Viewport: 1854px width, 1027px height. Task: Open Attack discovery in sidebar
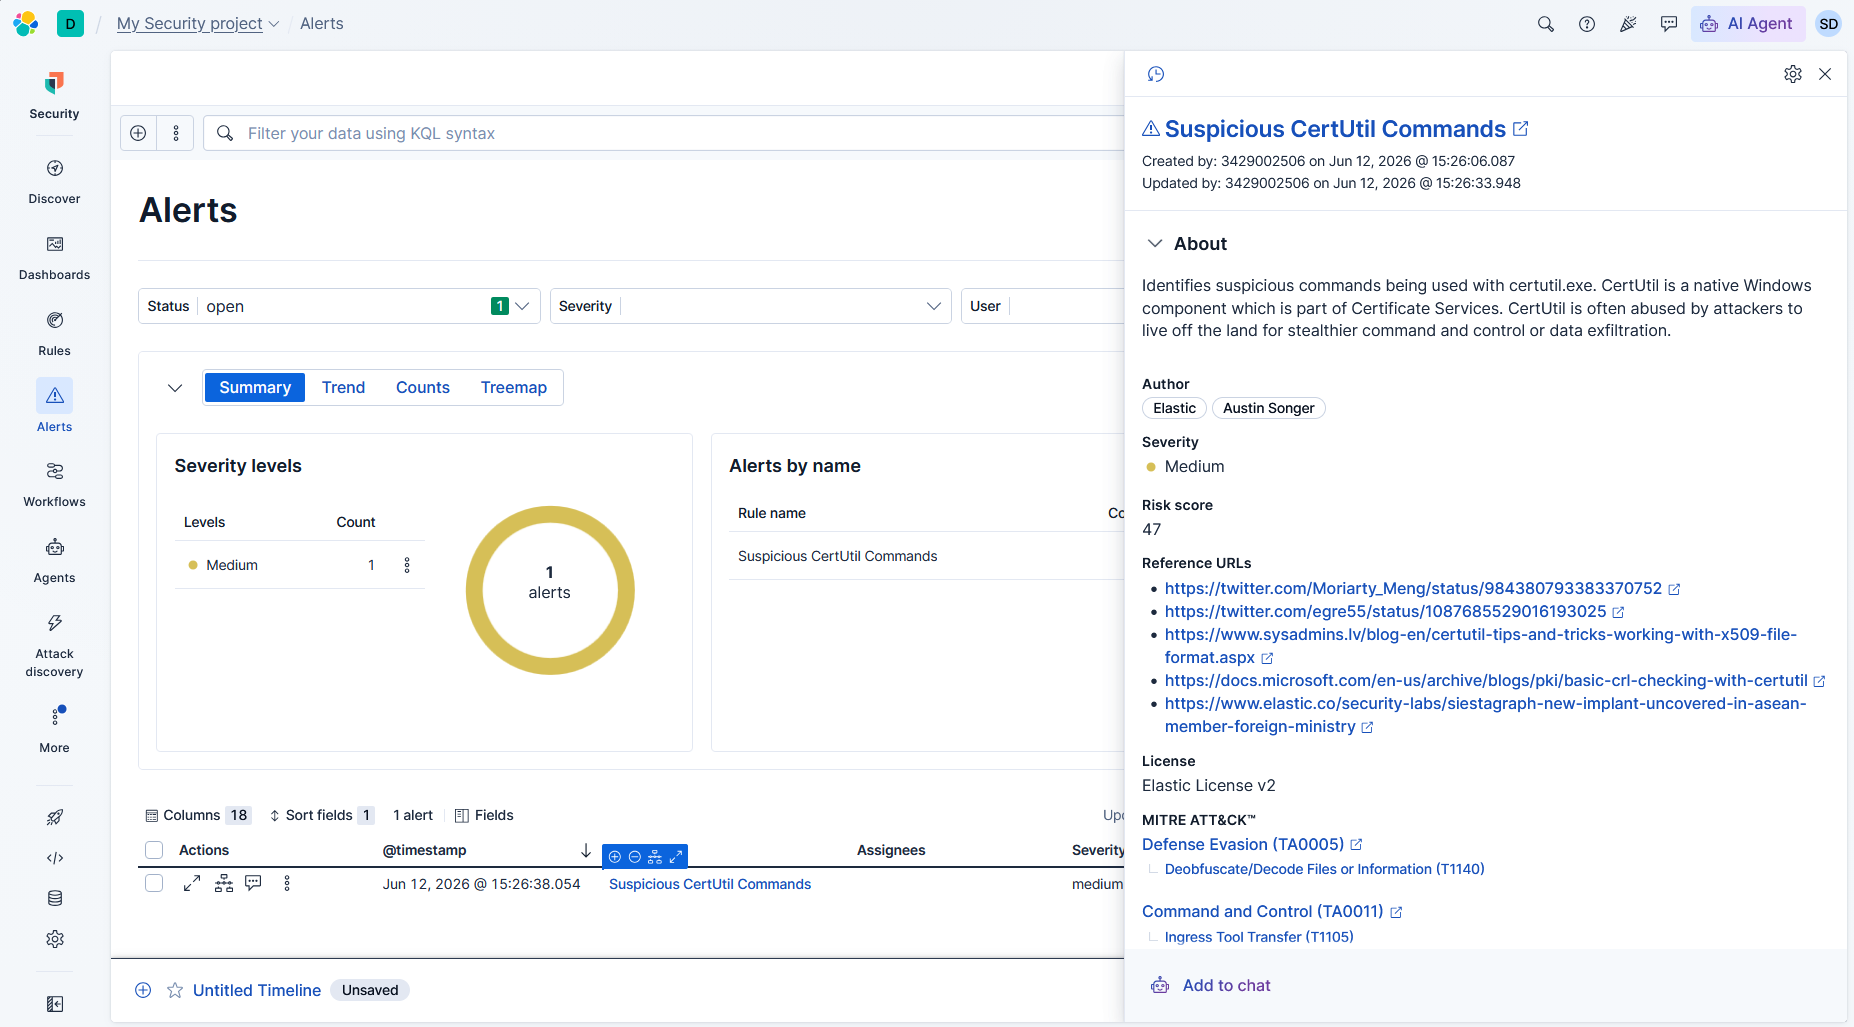tap(54, 645)
